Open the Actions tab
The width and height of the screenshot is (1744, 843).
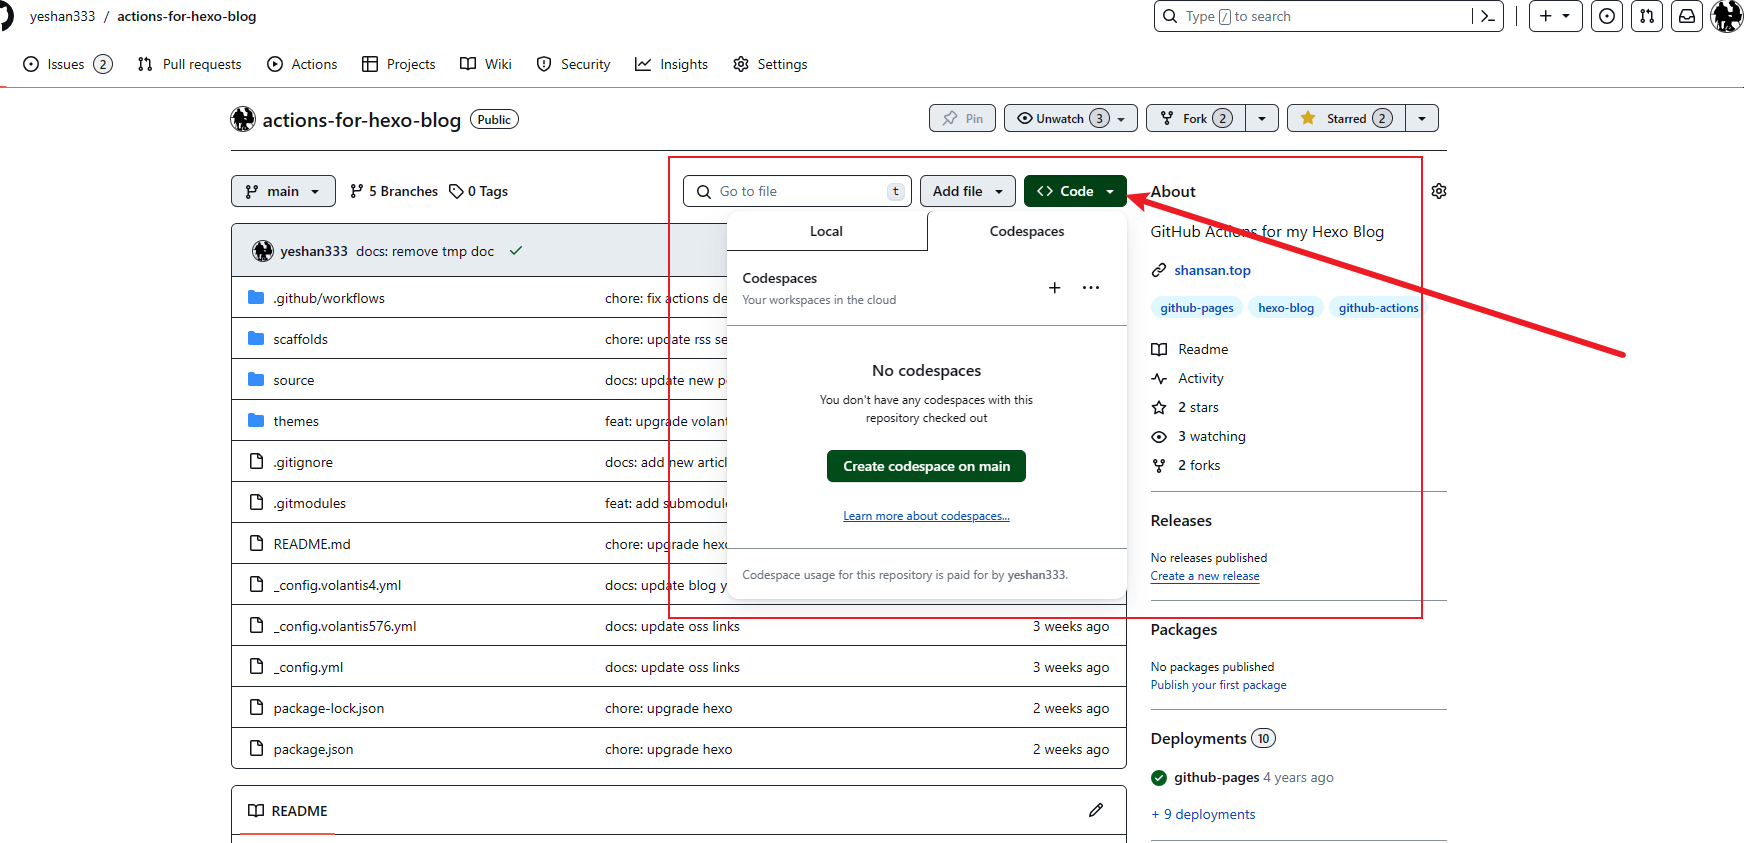tap(302, 64)
